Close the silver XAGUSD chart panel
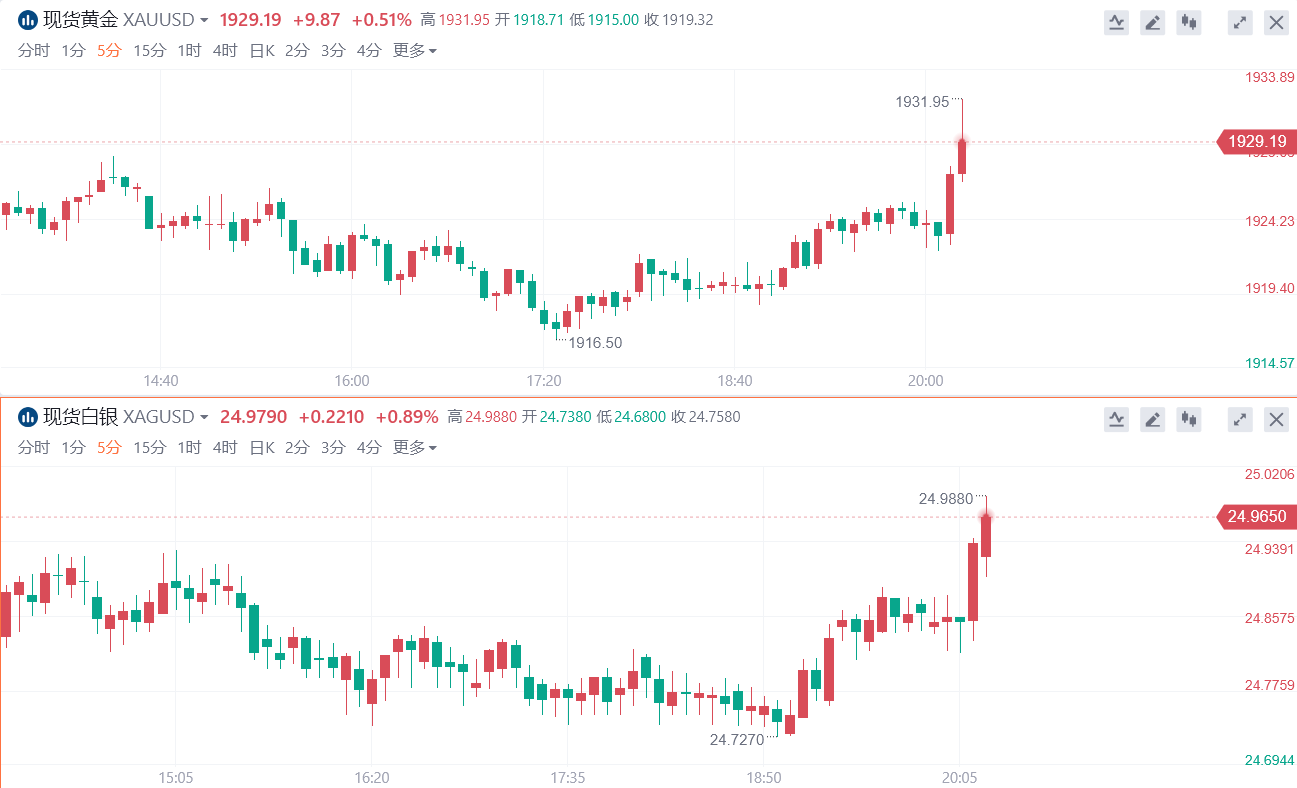Viewport: 1297px width, 788px height. tap(1276, 420)
